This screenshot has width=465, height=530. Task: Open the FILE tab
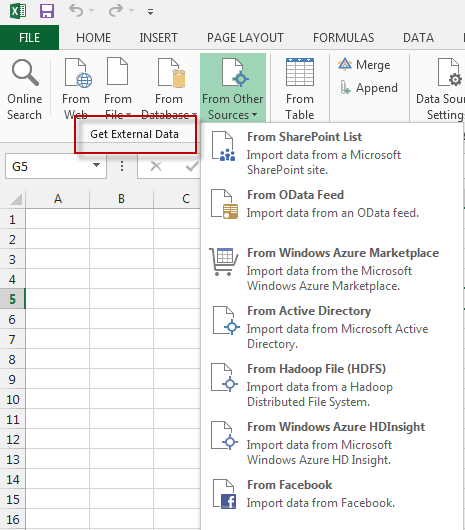click(29, 38)
